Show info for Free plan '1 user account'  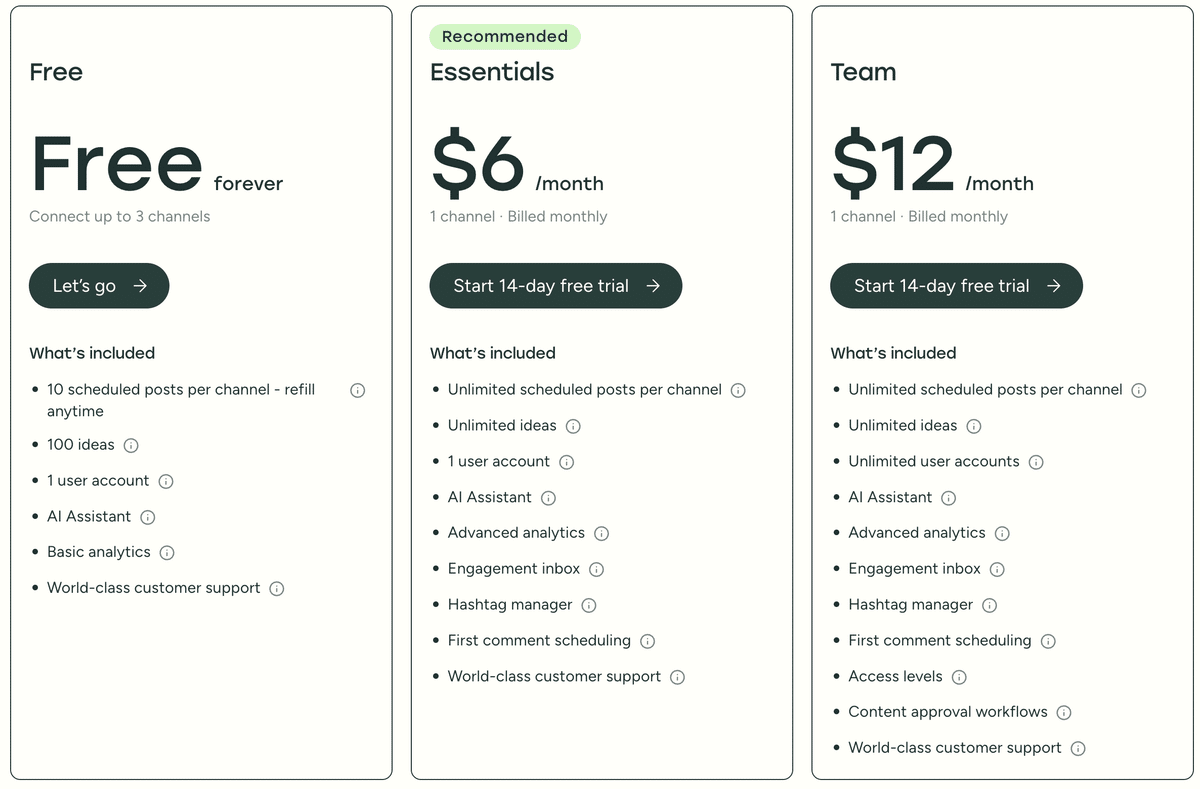pyautogui.click(x=166, y=481)
